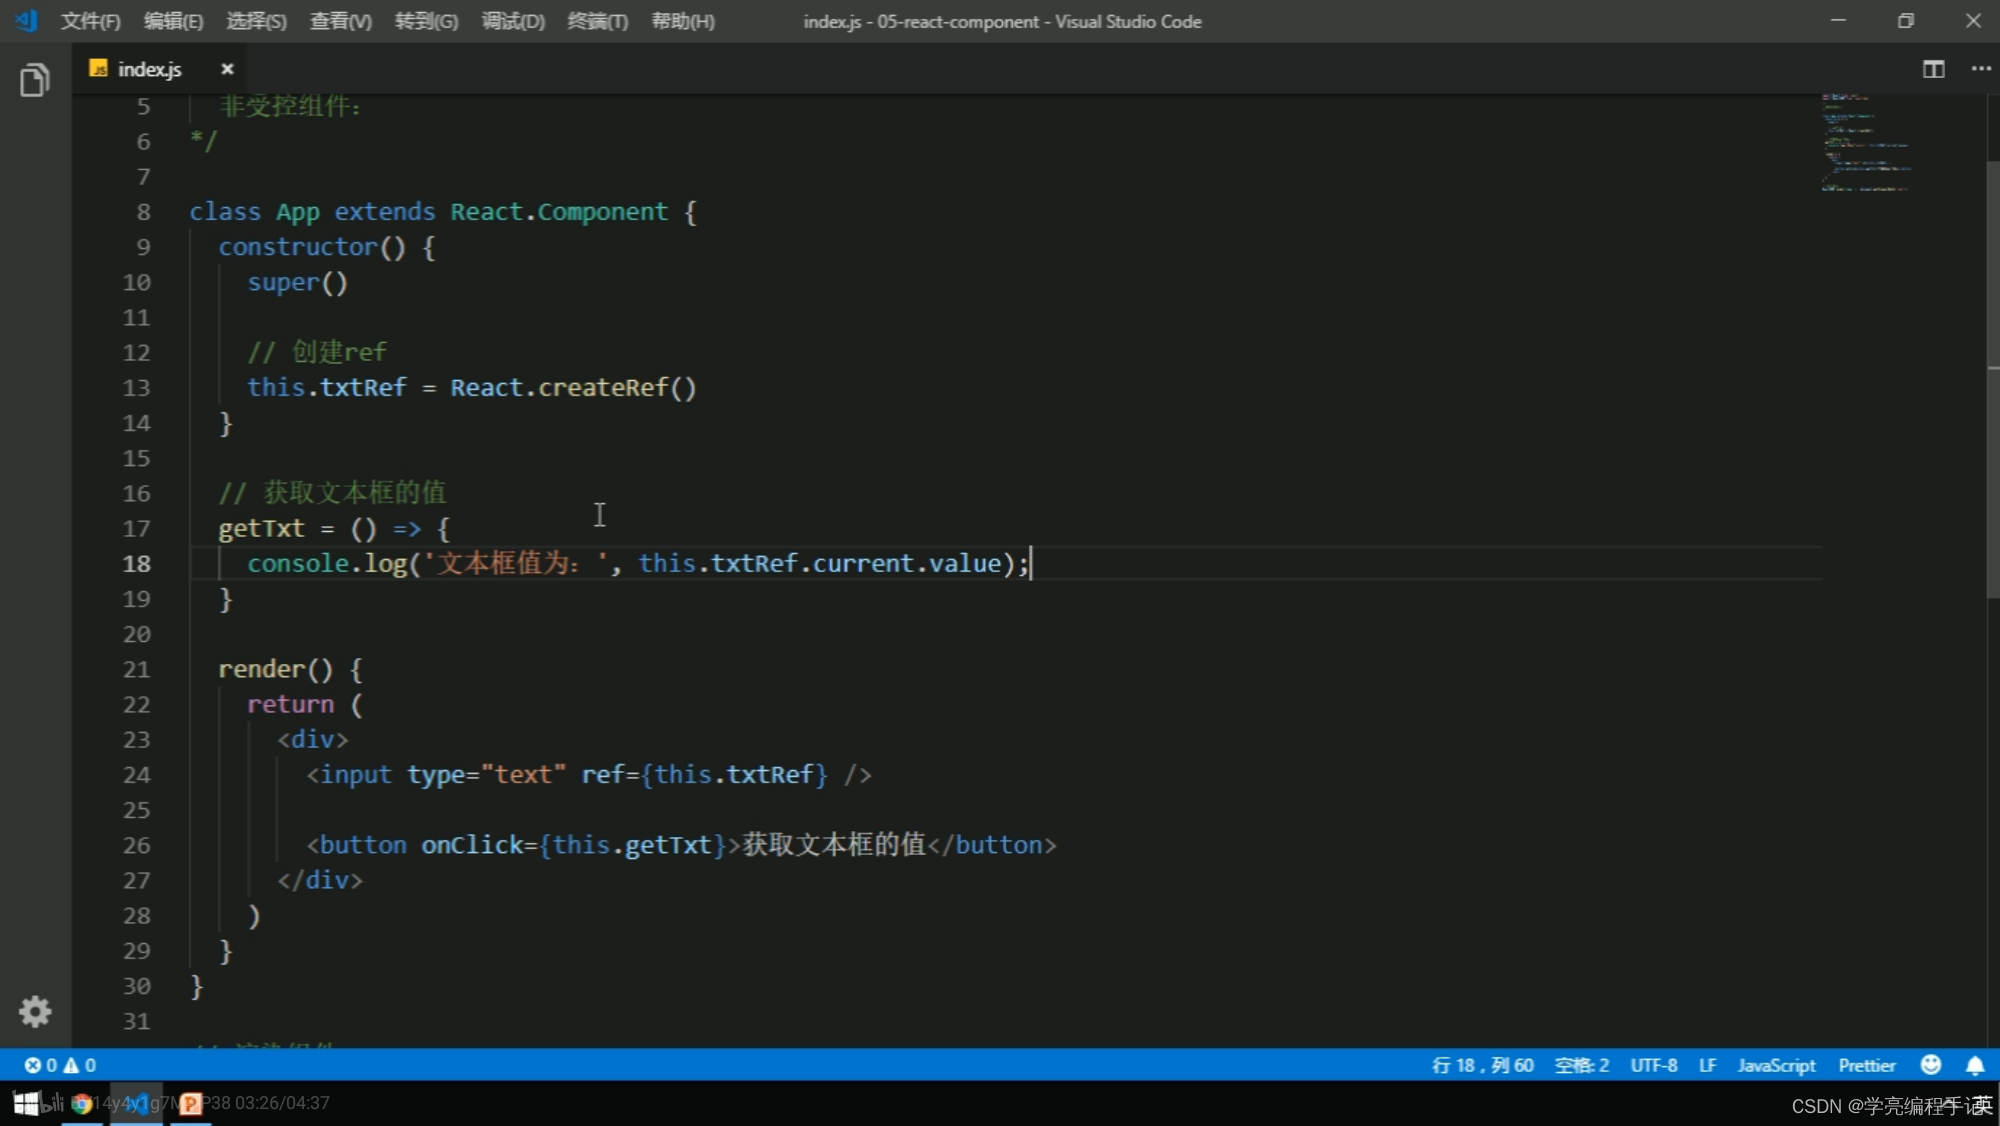The width and height of the screenshot is (2000, 1126).
Task: Close the index.js tab
Action: point(227,69)
